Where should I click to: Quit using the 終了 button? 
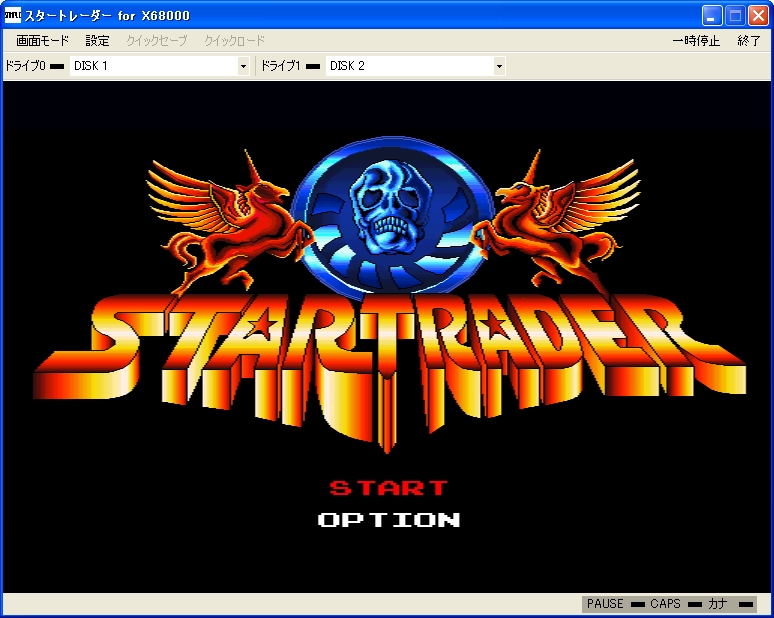click(749, 40)
